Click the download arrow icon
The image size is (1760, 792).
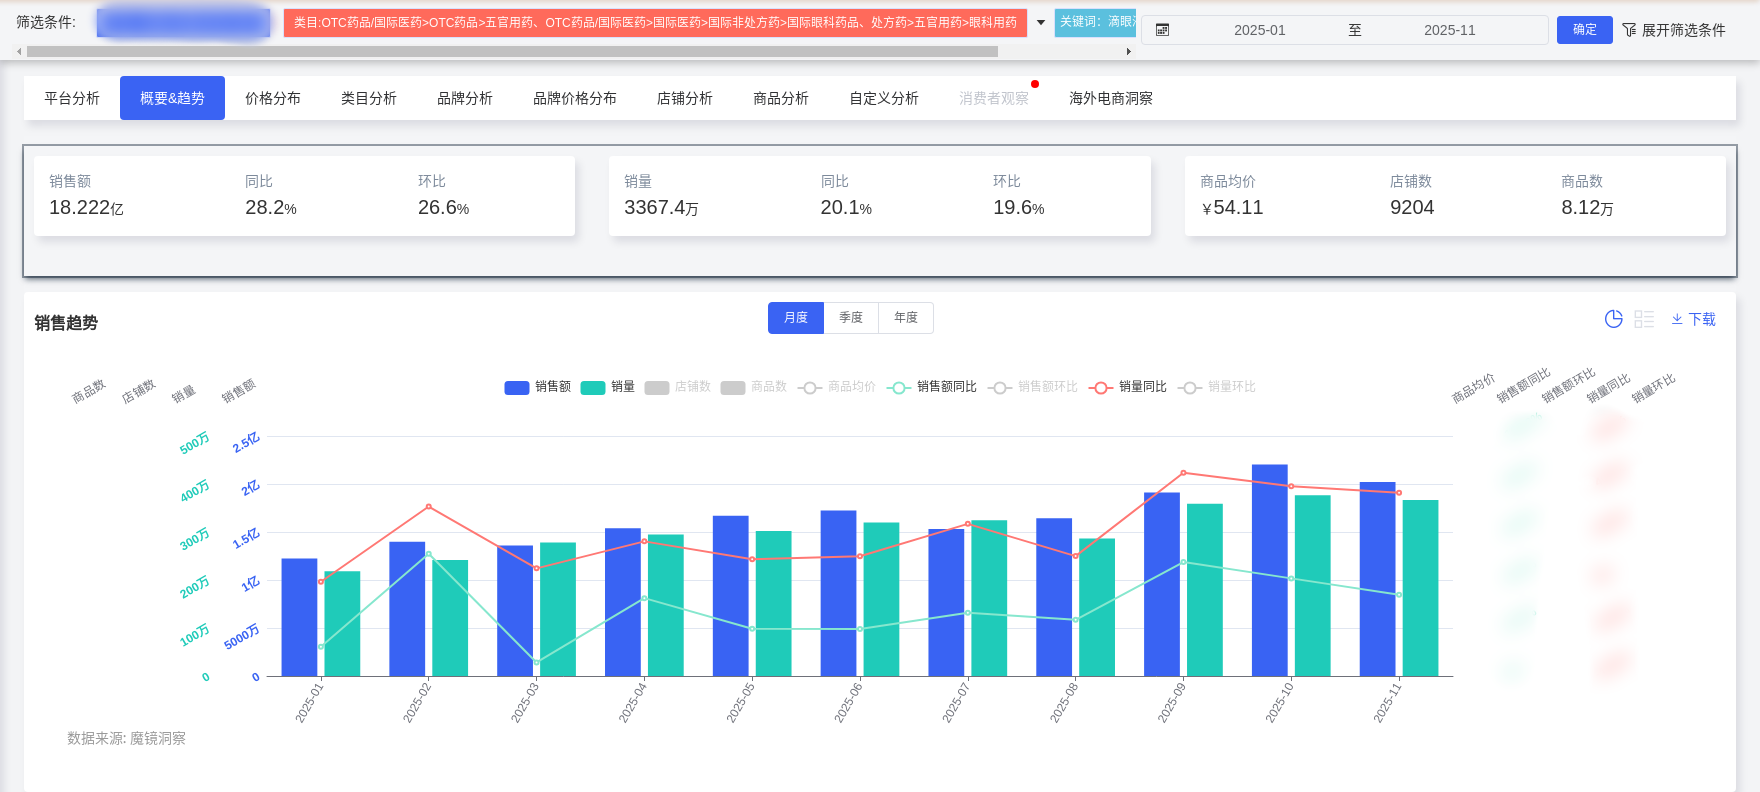[1677, 319]
